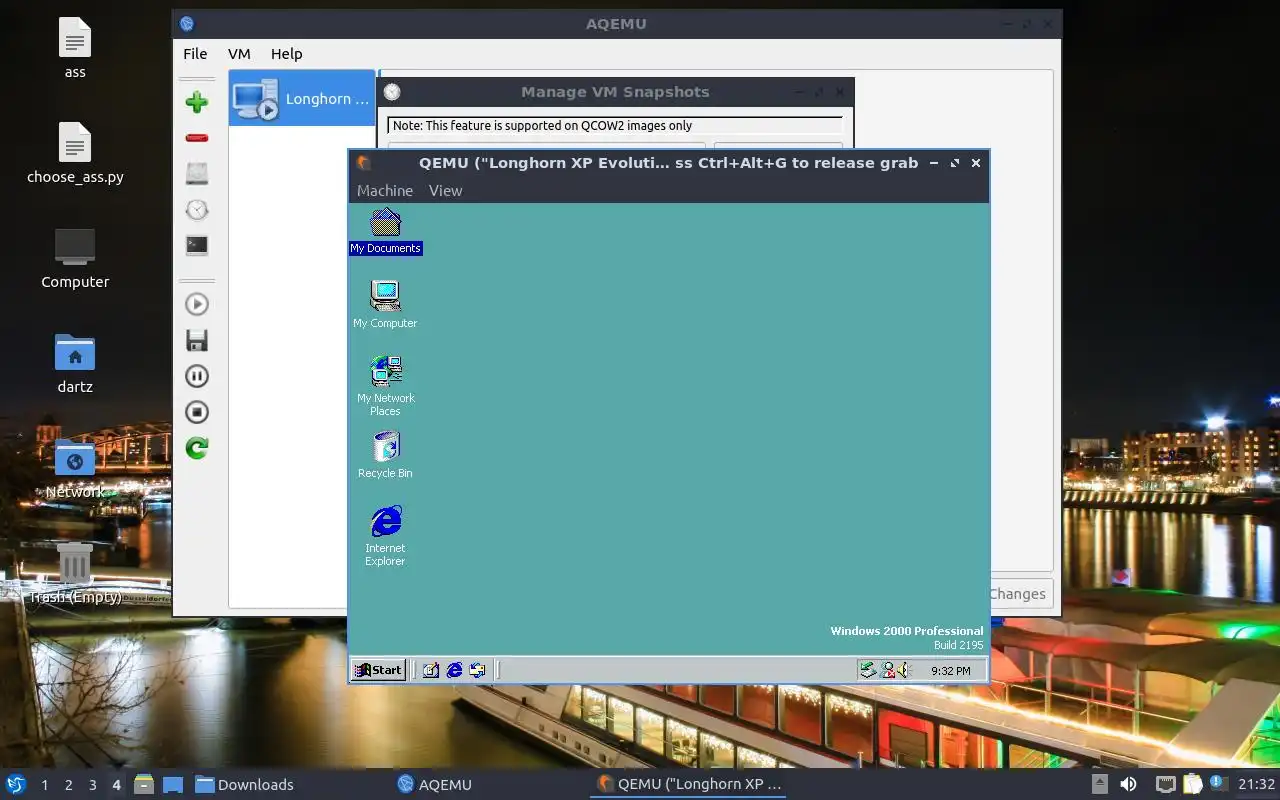
Task: Select the Longhorn VM in the AQEMU list
Action: (x=302, y=98)
